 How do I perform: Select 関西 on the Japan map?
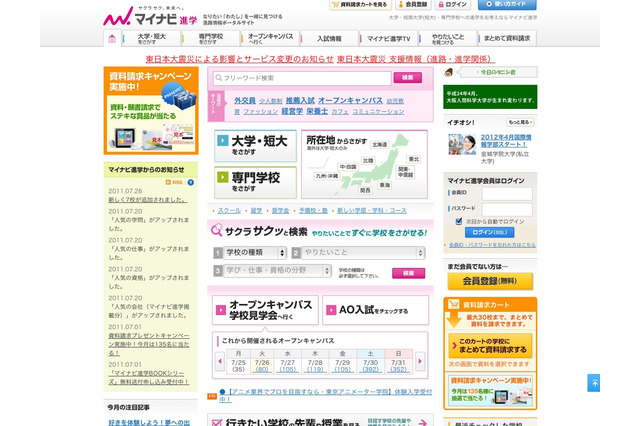pos(365,190)
